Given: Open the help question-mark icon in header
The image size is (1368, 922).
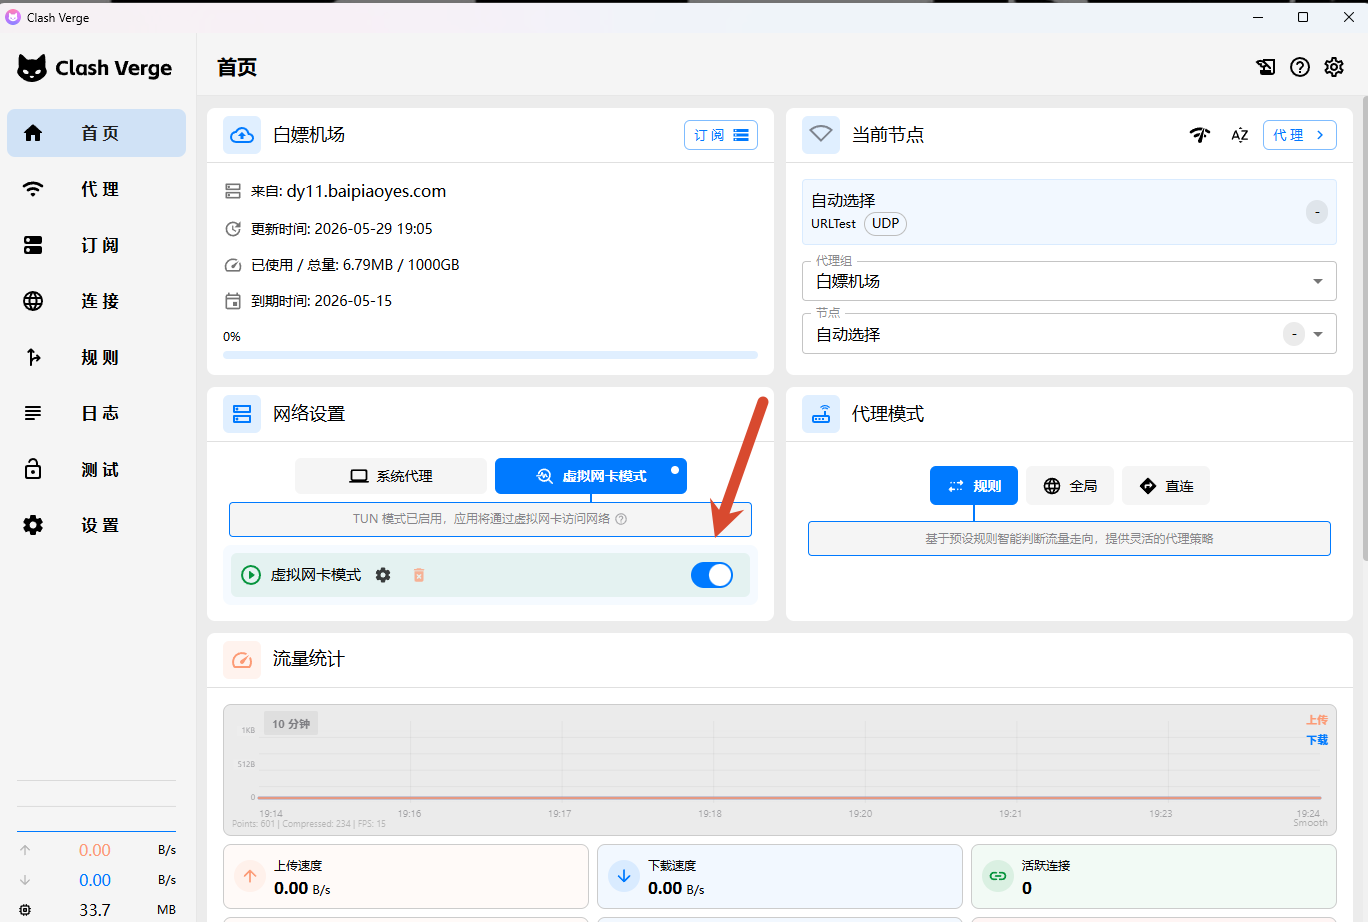Looking at the screenshot, I should tap(1300, 67).
